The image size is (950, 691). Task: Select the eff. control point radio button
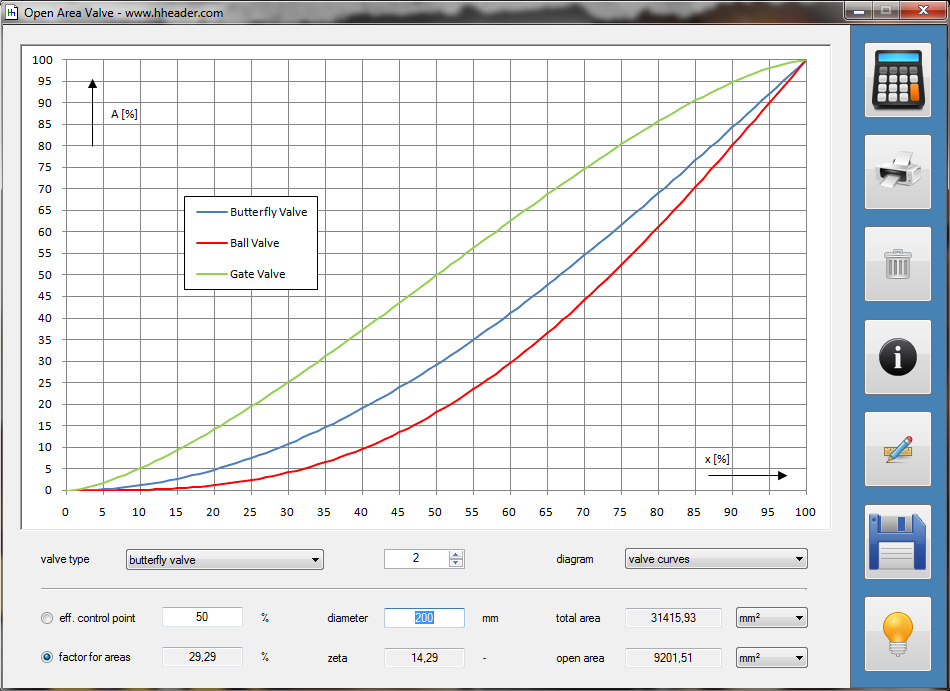tap(47, 618)
